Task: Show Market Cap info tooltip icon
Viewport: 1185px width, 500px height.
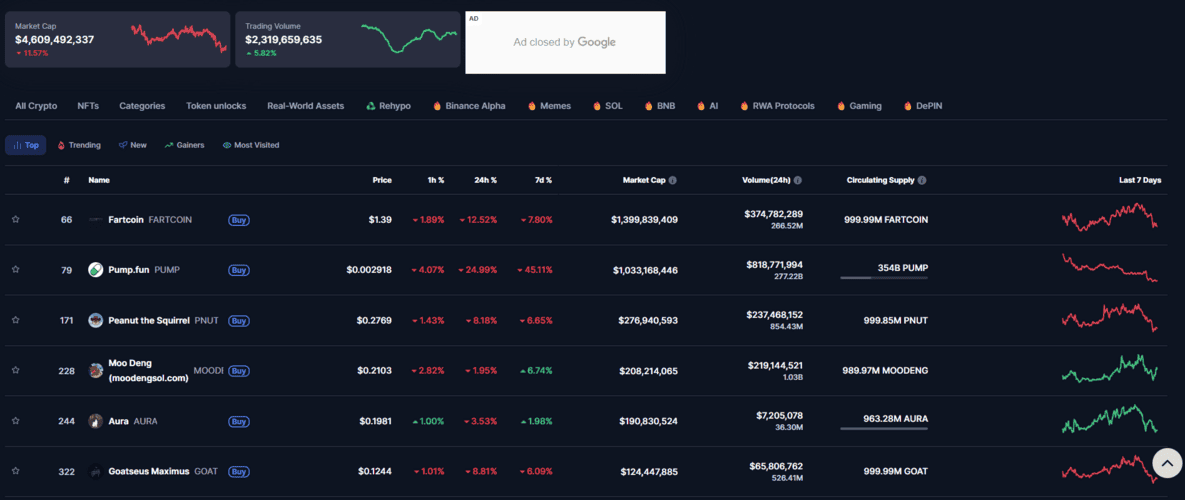Action: click(673, 181)
